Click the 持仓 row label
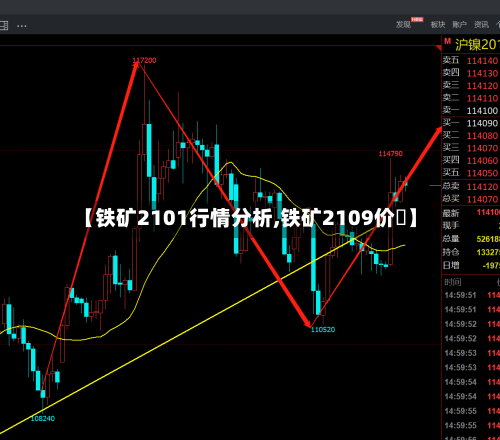500x440 pixels. click(x=451, y=252)
